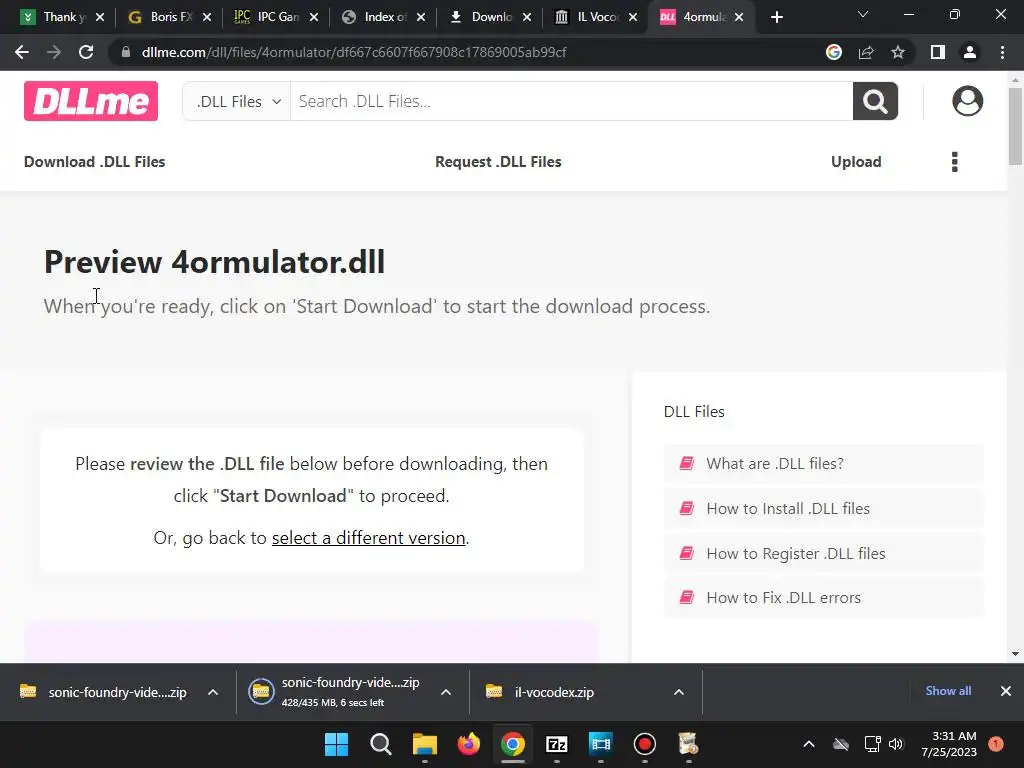The height and width of the screenshot is (768, 1024).
Task: Click the share page icon
Action: click(866, 52)
